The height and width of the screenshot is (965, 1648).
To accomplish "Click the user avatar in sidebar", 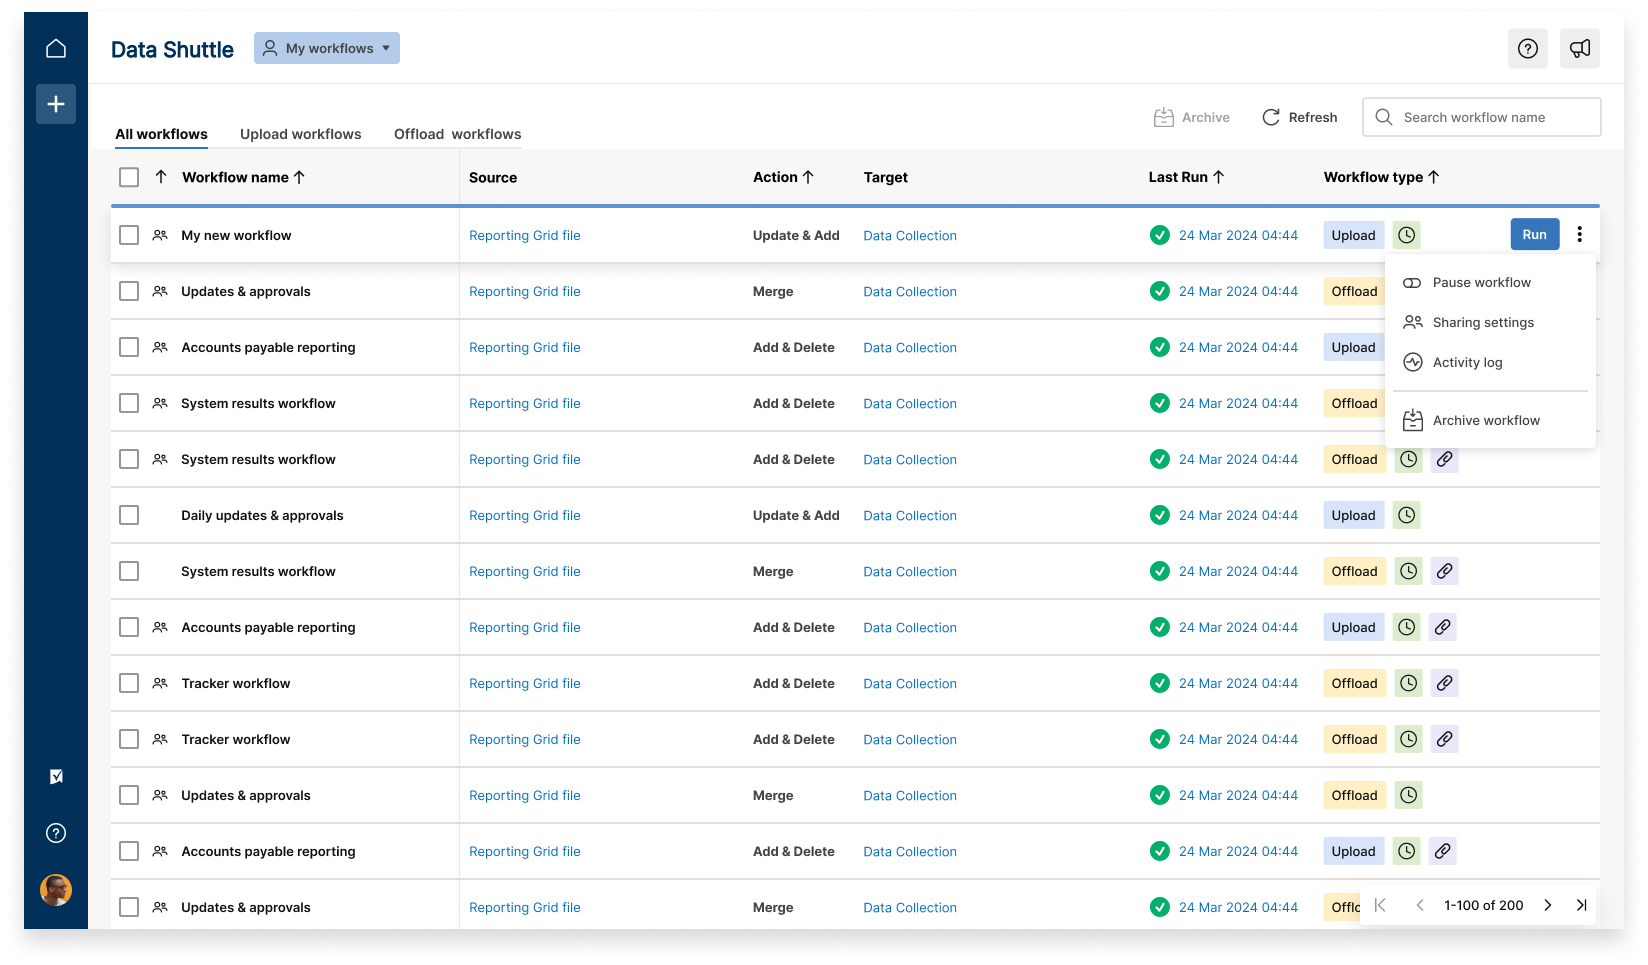I will coord(56,889).
